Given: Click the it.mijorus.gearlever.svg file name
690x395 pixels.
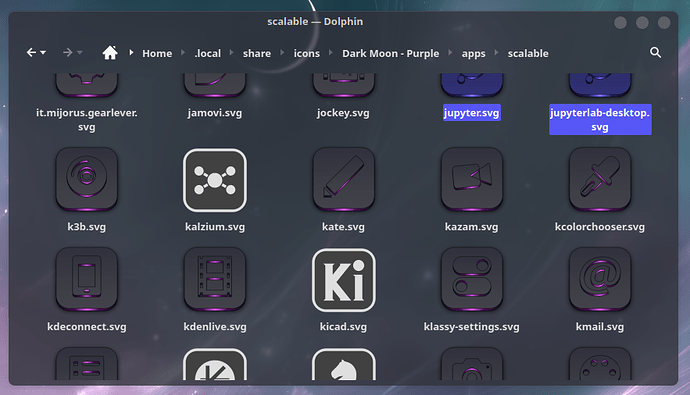Looking at the screenshot, I should pyautogui.click(x=87, y=120).
